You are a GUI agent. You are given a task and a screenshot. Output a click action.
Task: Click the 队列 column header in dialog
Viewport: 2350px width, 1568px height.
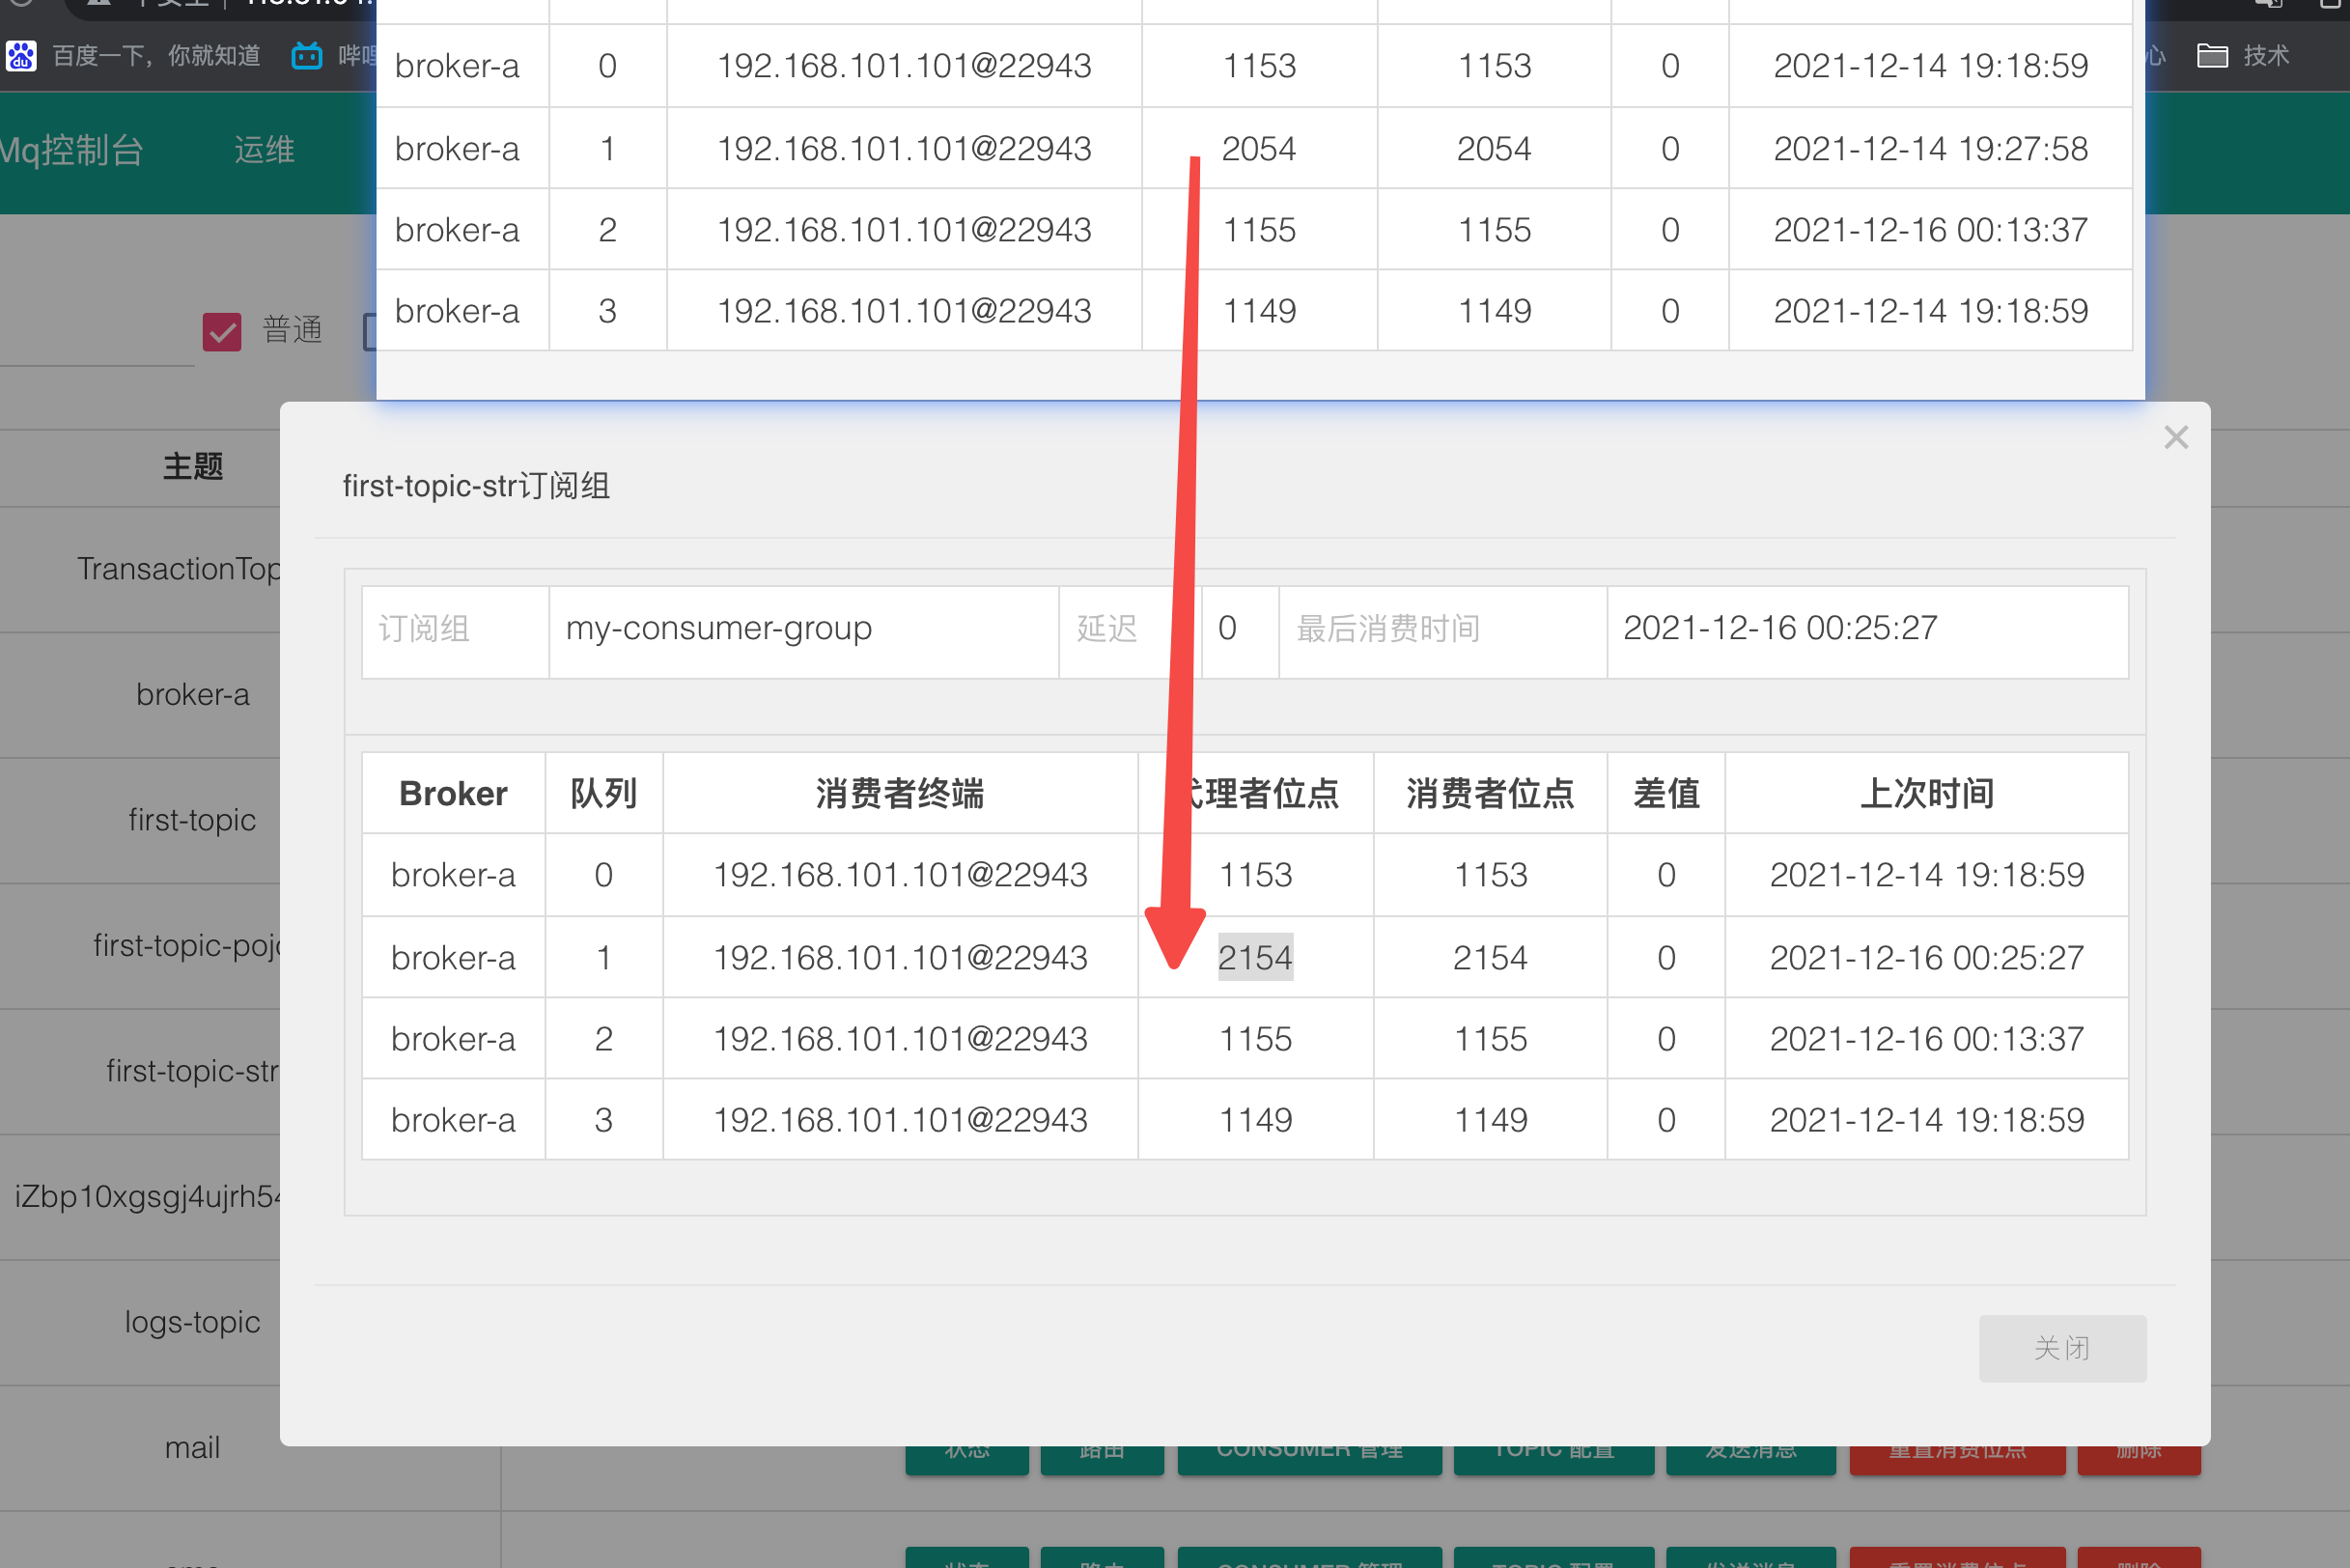click(603, 793)
